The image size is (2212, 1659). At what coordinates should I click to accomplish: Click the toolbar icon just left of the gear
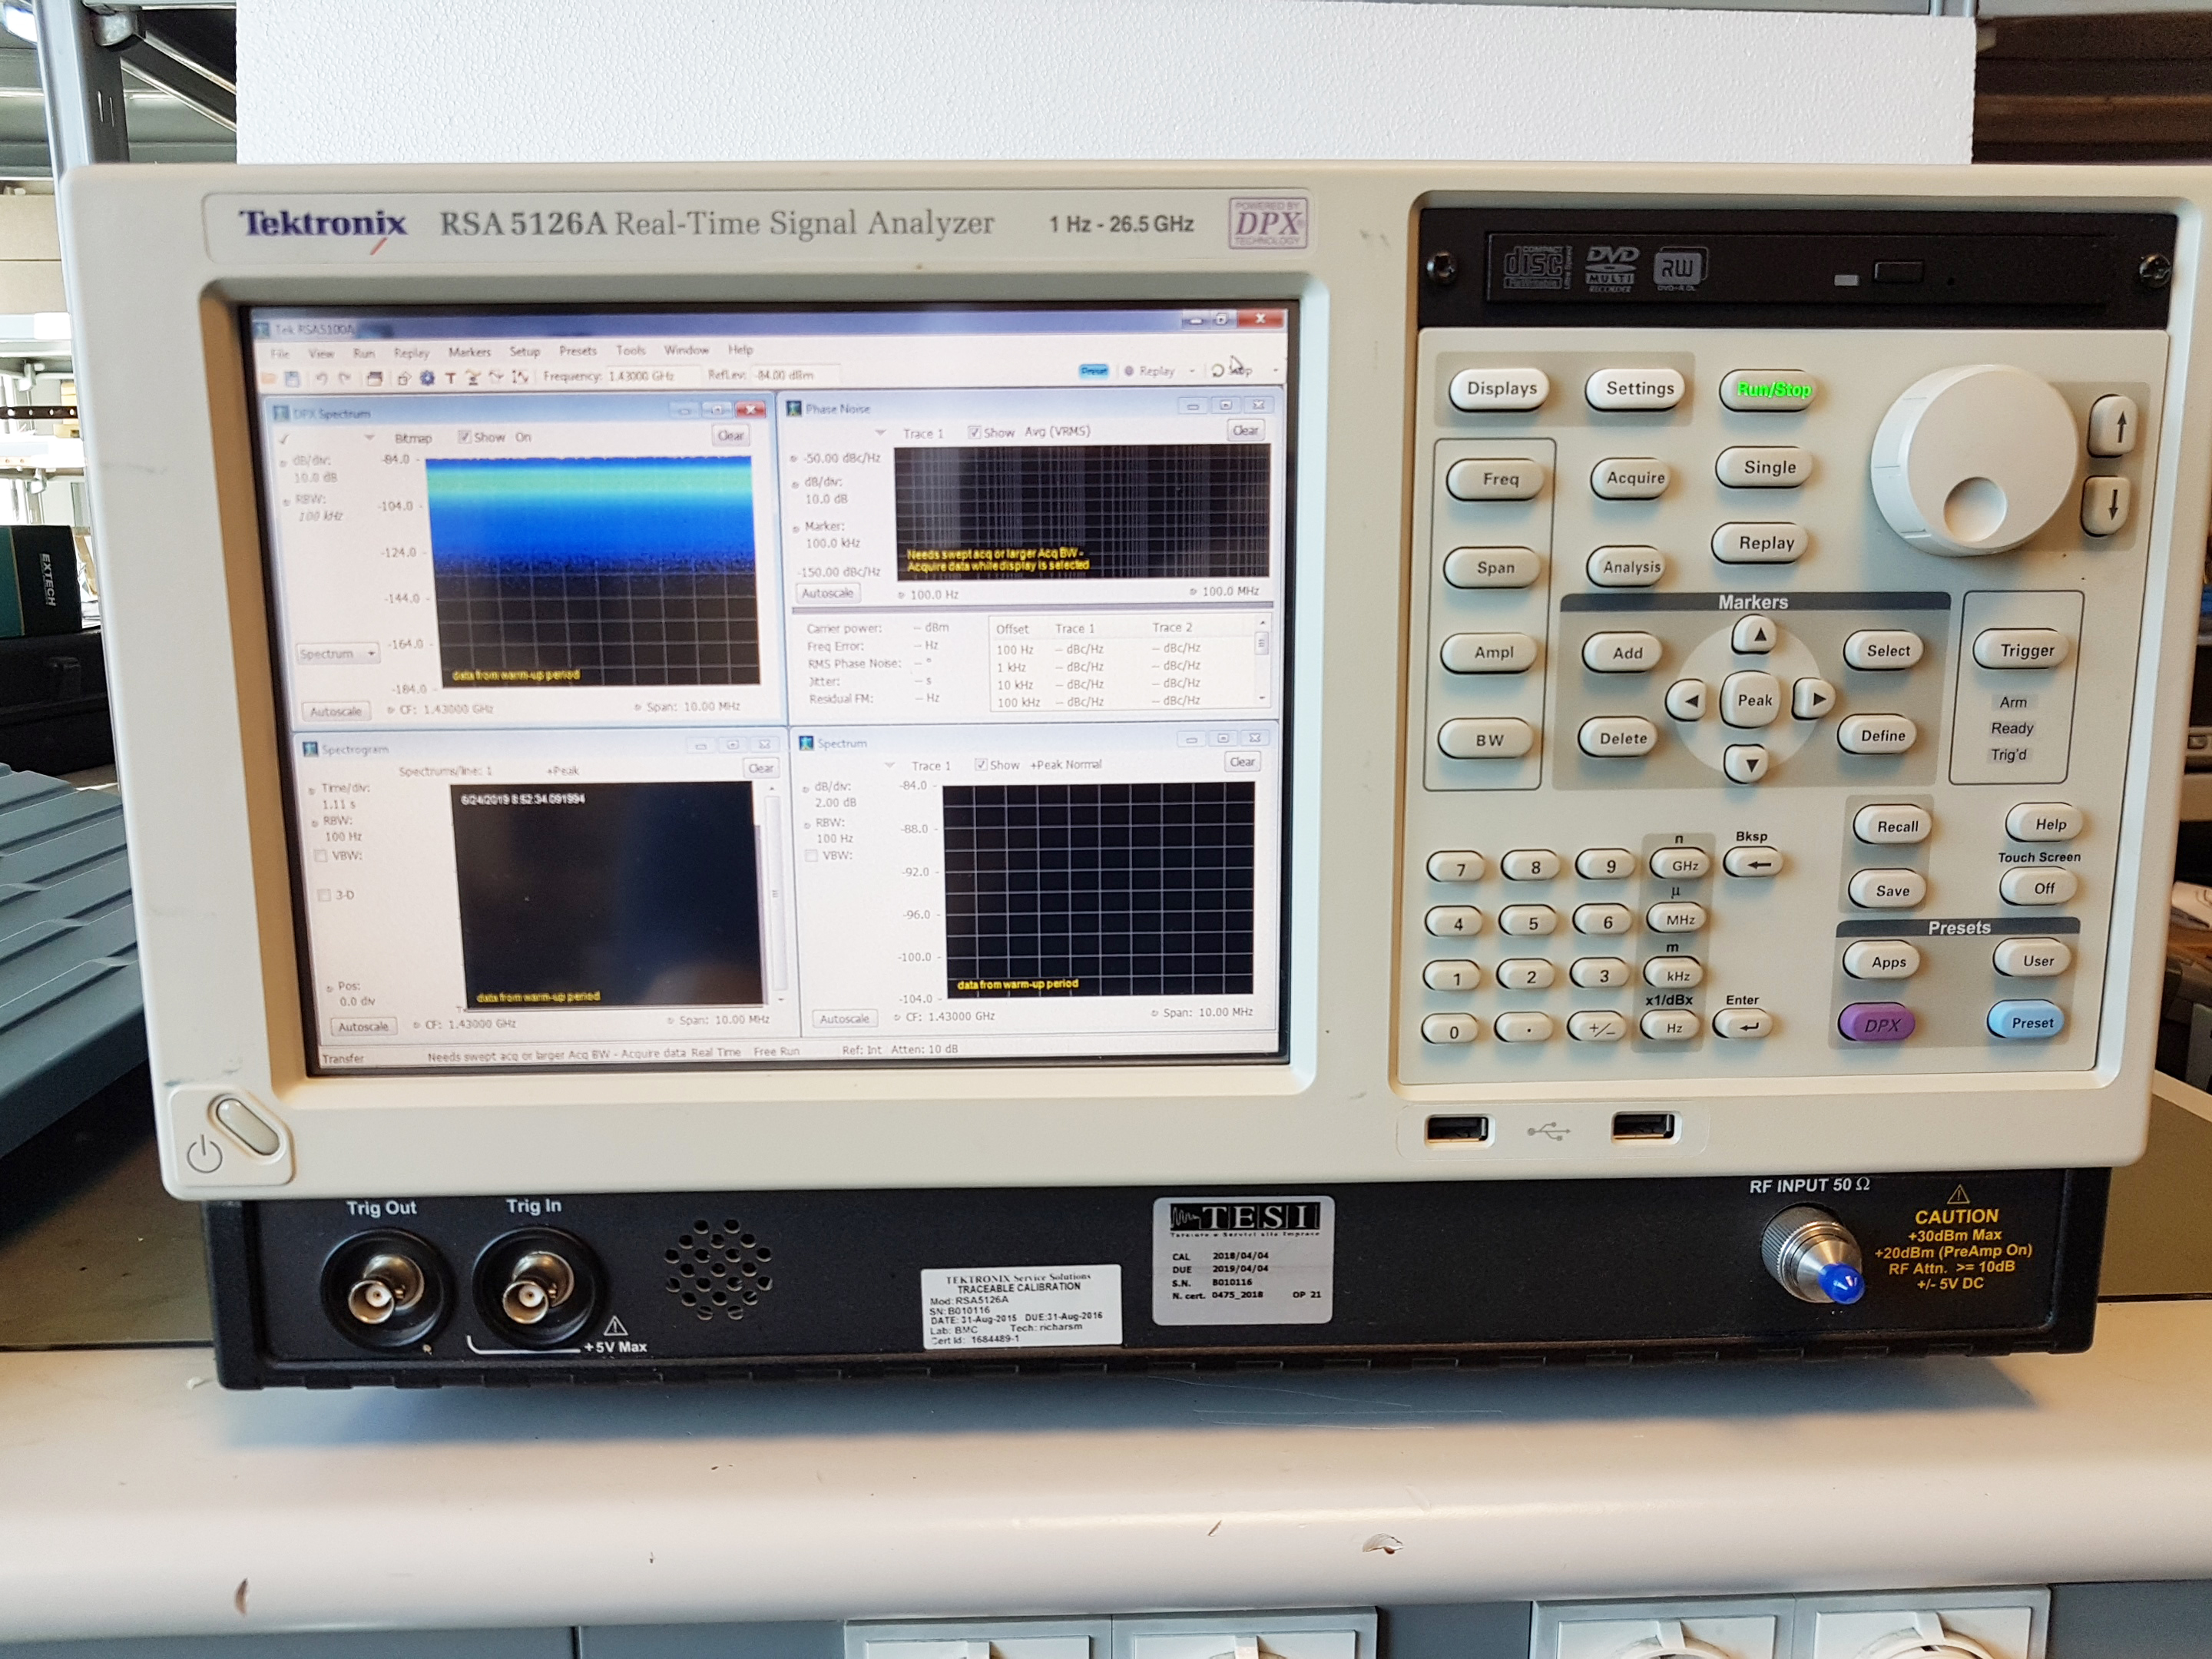point(404,379)
